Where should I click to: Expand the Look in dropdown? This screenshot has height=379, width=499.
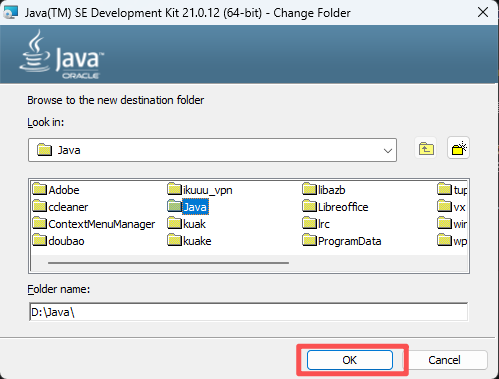387,150
